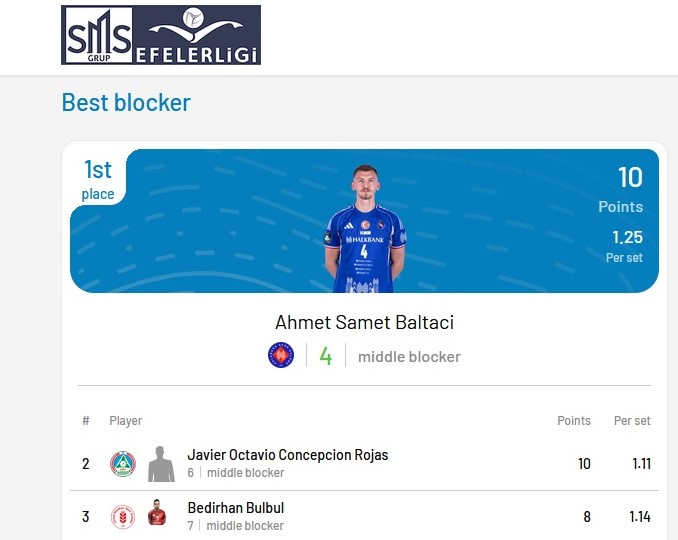678x540 pixels.
Task: Click the Points column header
Action: (573, 421)
